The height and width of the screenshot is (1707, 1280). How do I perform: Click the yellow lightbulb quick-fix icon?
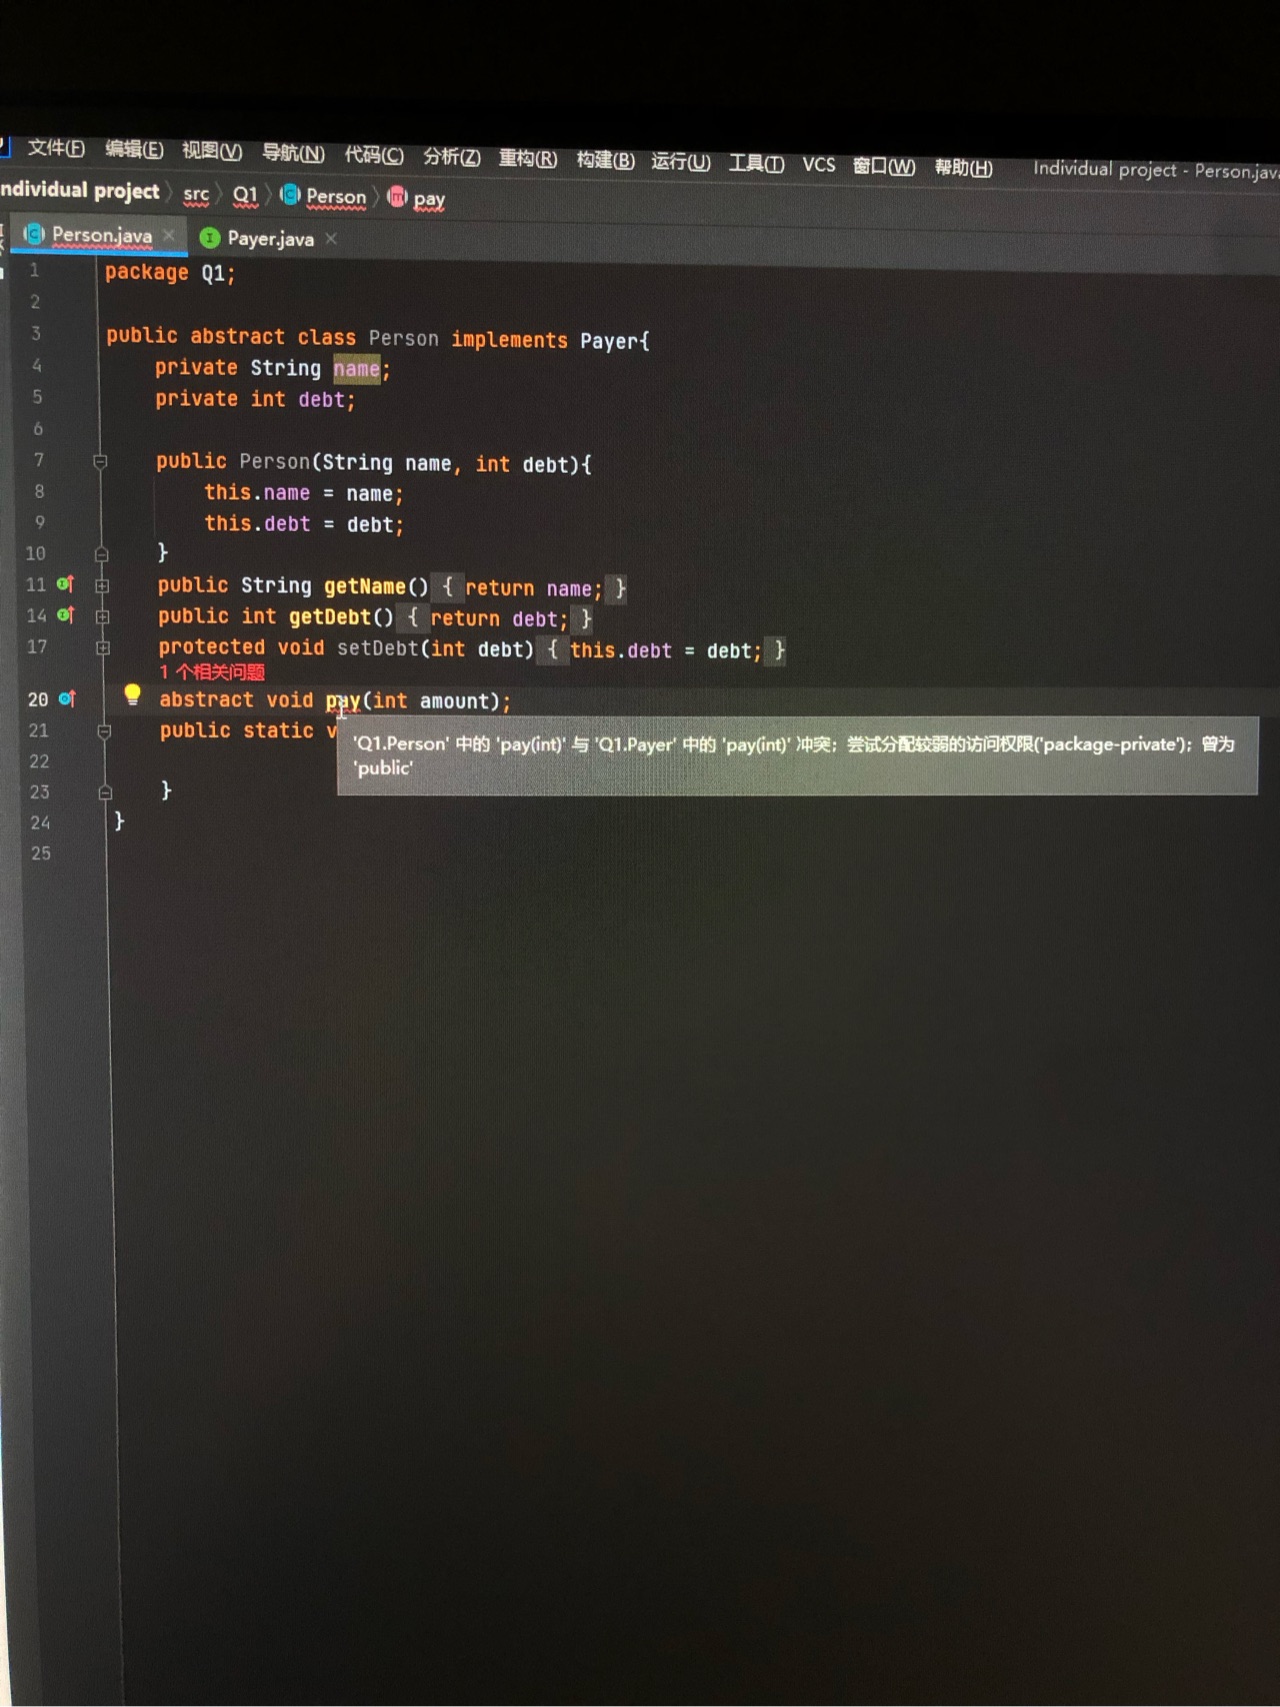tap(132, 695)
